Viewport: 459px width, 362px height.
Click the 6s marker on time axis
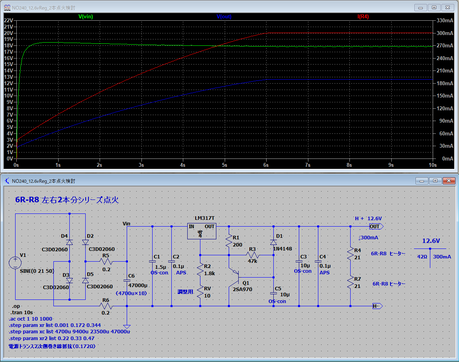coord(266,165)
